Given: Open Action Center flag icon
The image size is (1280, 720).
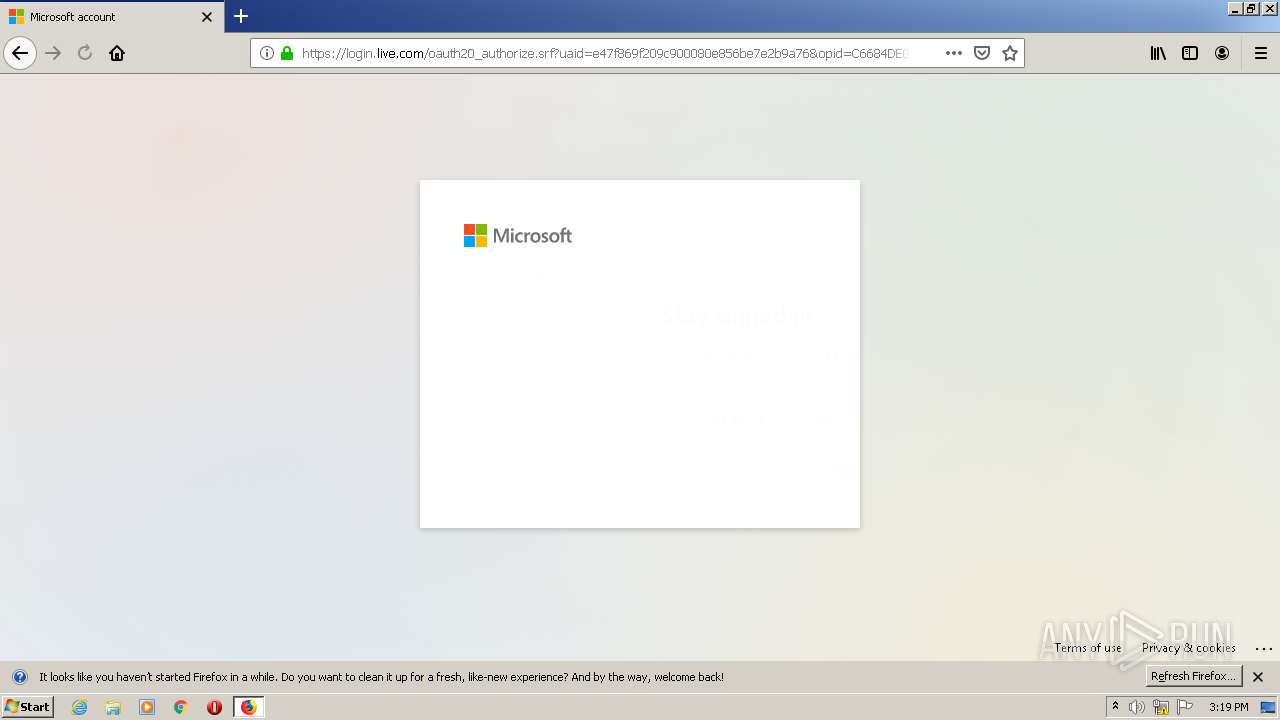Looking at the screenshot, I should (x=1185, y=707).
